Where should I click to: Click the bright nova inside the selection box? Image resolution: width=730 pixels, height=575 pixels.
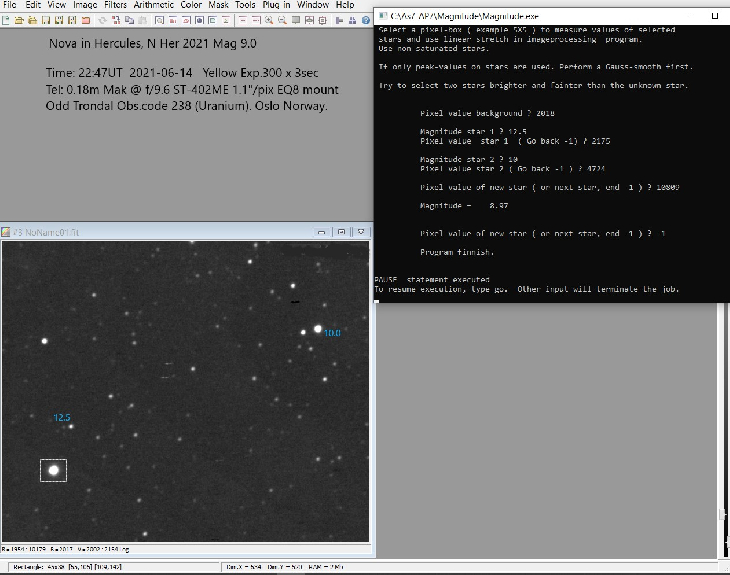coord(53,469)
